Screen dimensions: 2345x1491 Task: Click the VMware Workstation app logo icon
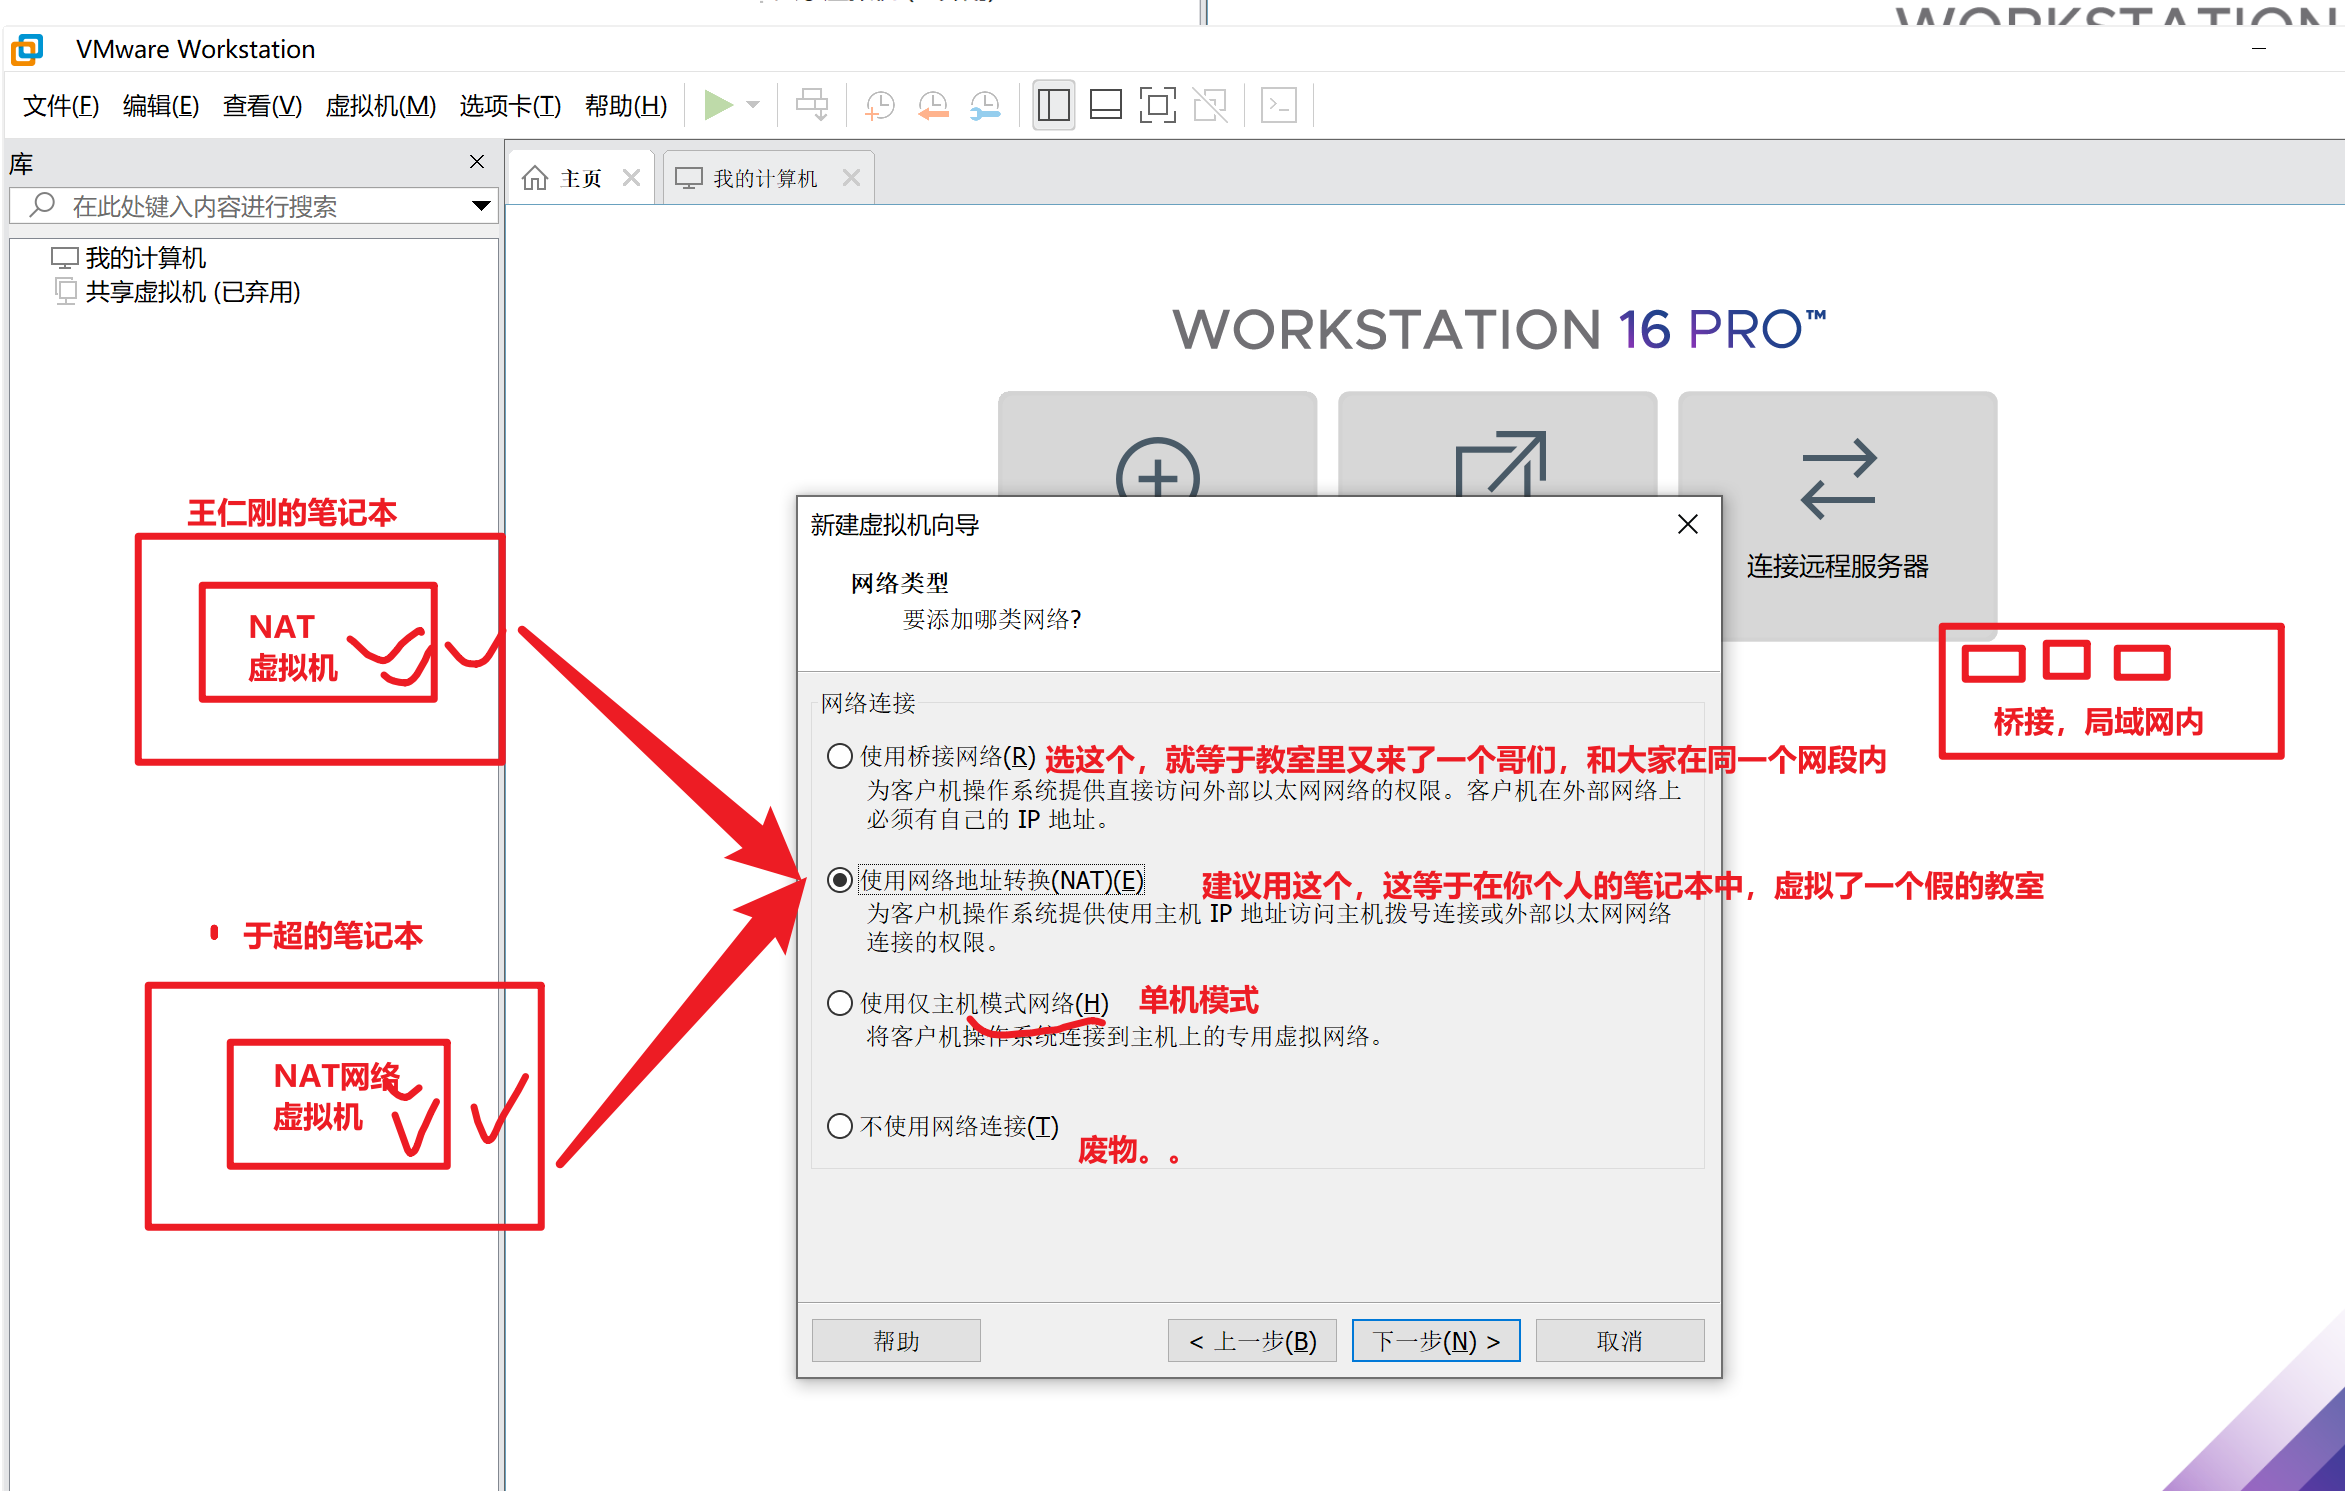[27, 49]
